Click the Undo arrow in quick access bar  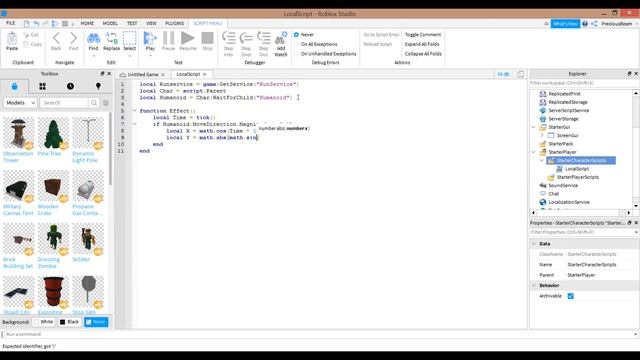point(36,24)
